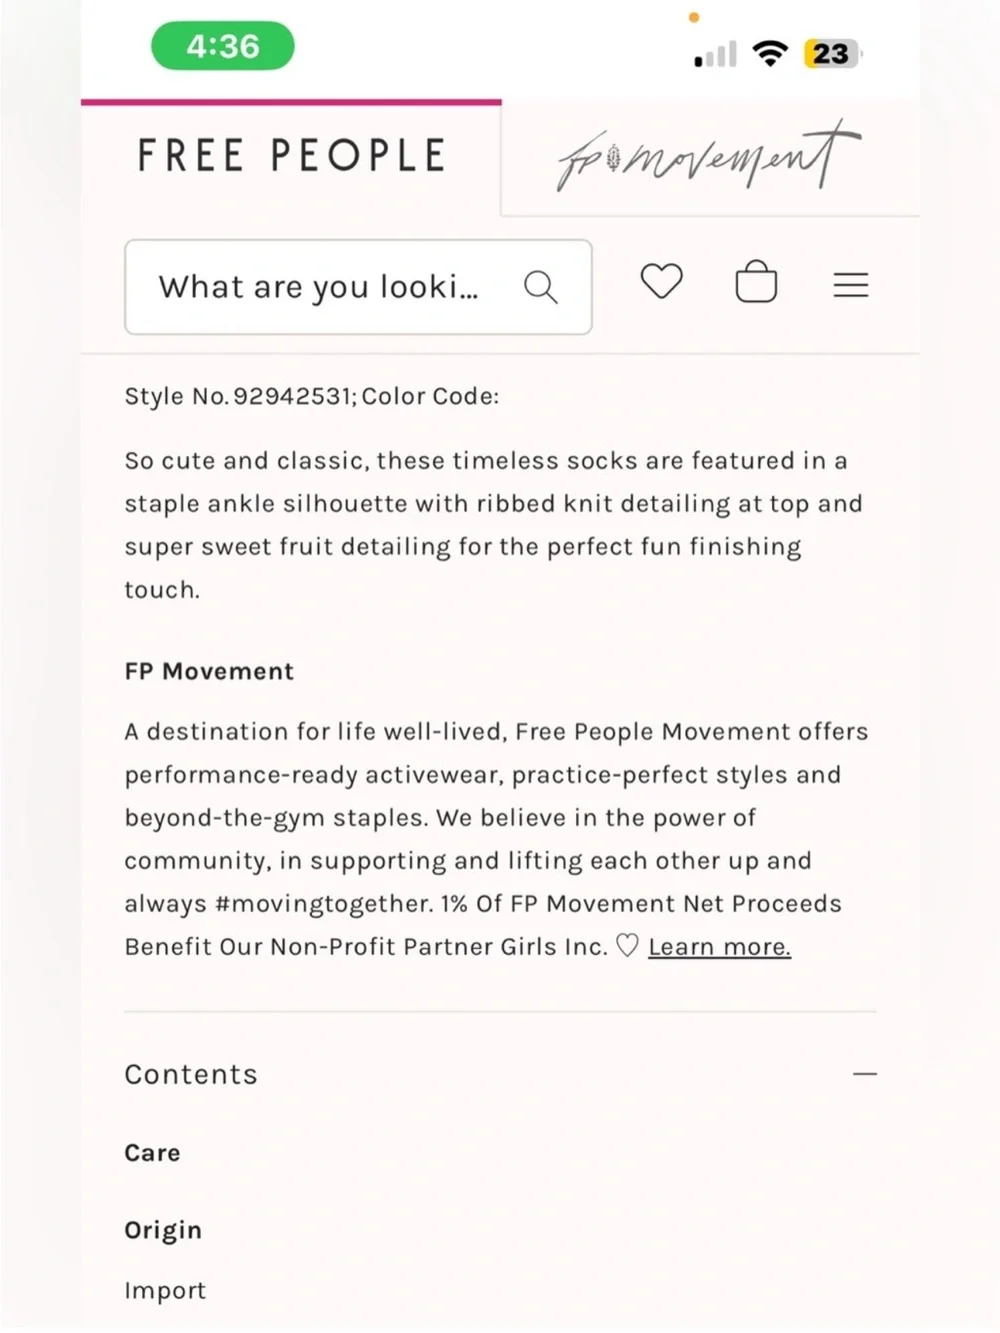Viewport: 1000px width, 1333px height.
Task: Tap the green 4:36 time pill
Action: (223, 46)
